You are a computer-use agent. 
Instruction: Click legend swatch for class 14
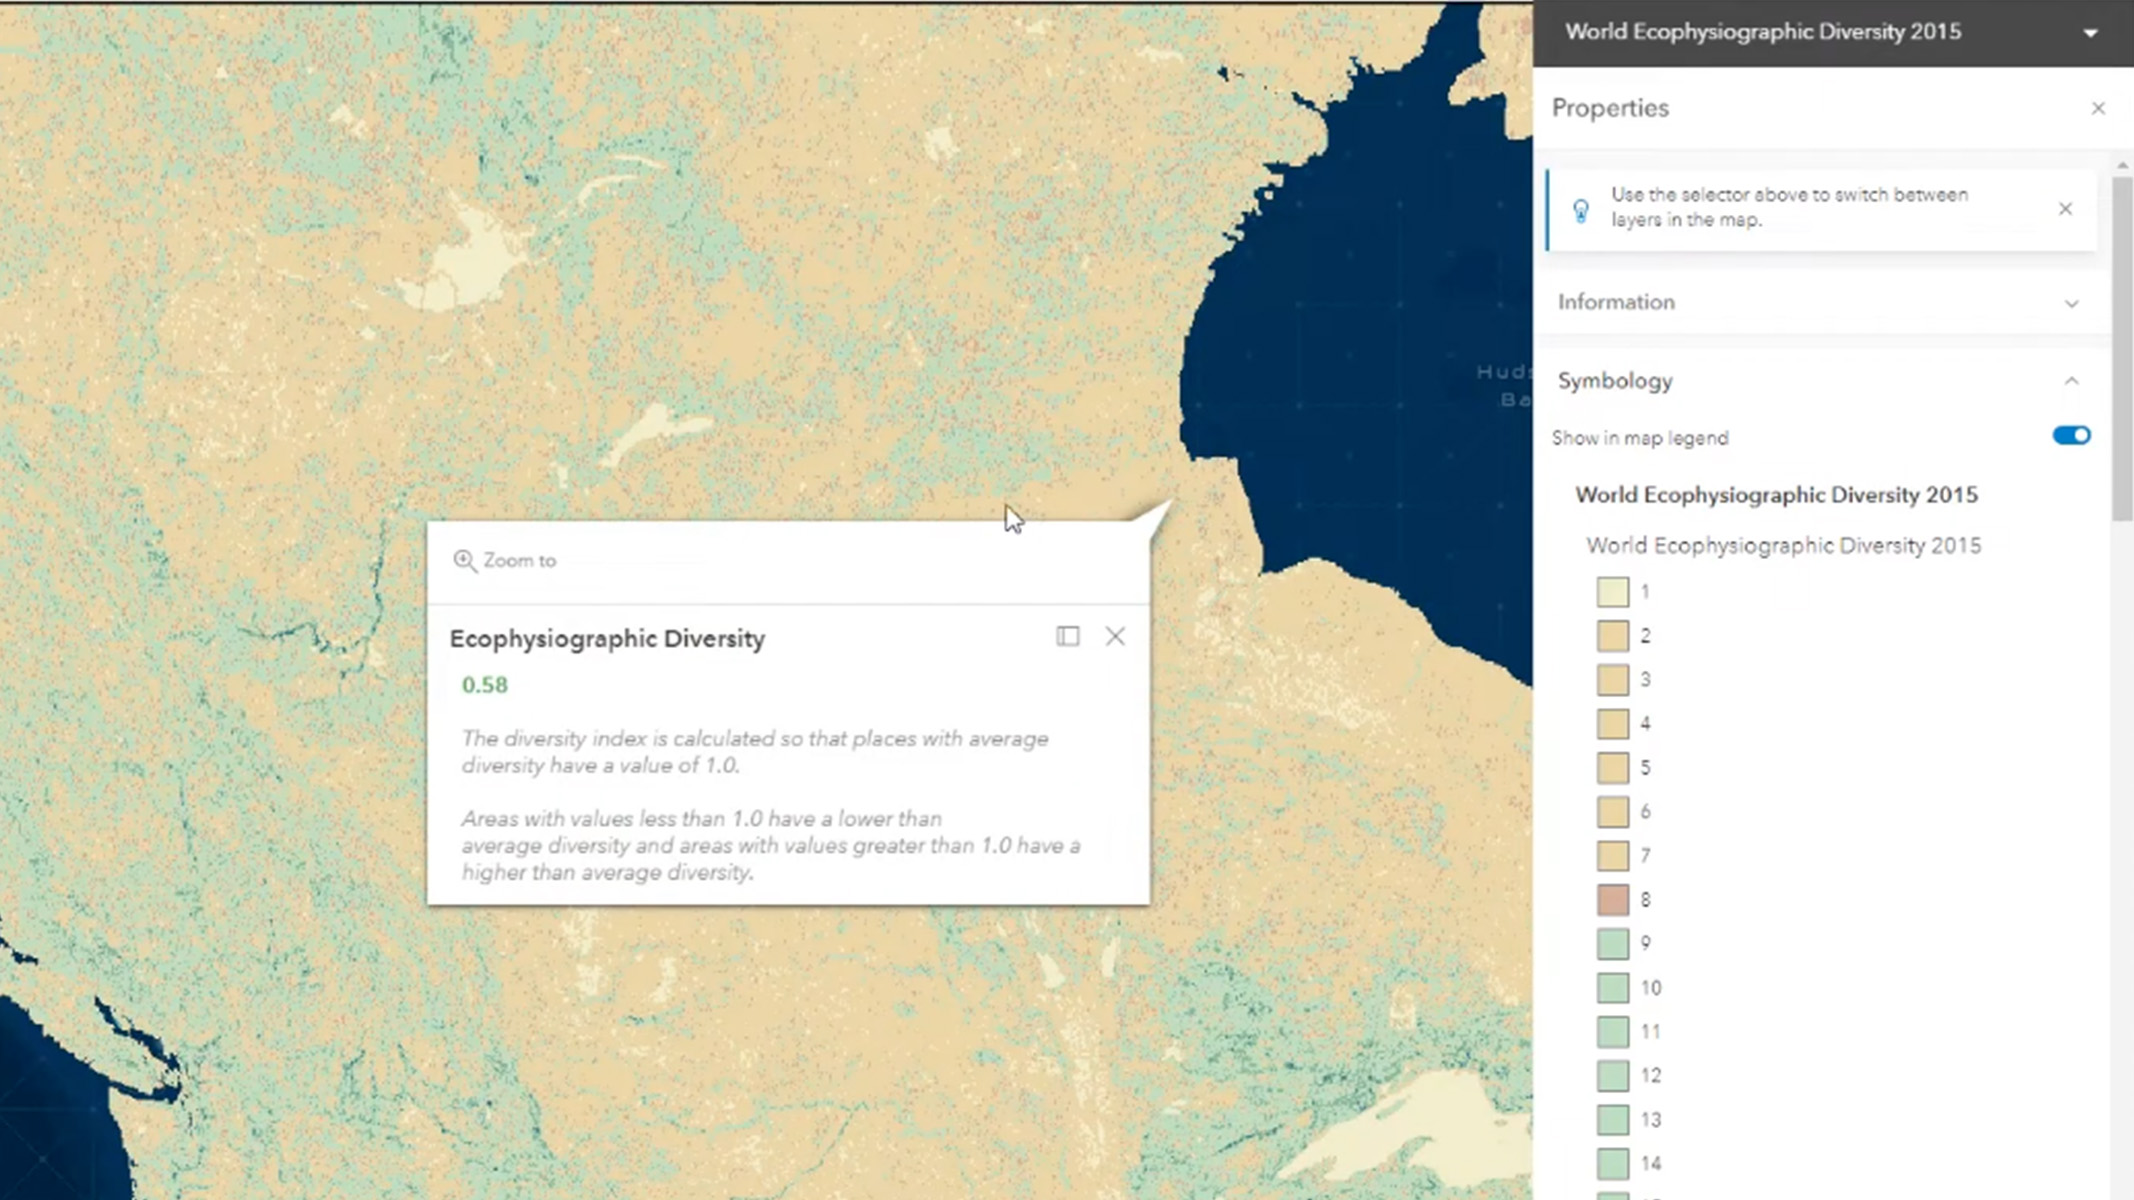[1612, 1163]
